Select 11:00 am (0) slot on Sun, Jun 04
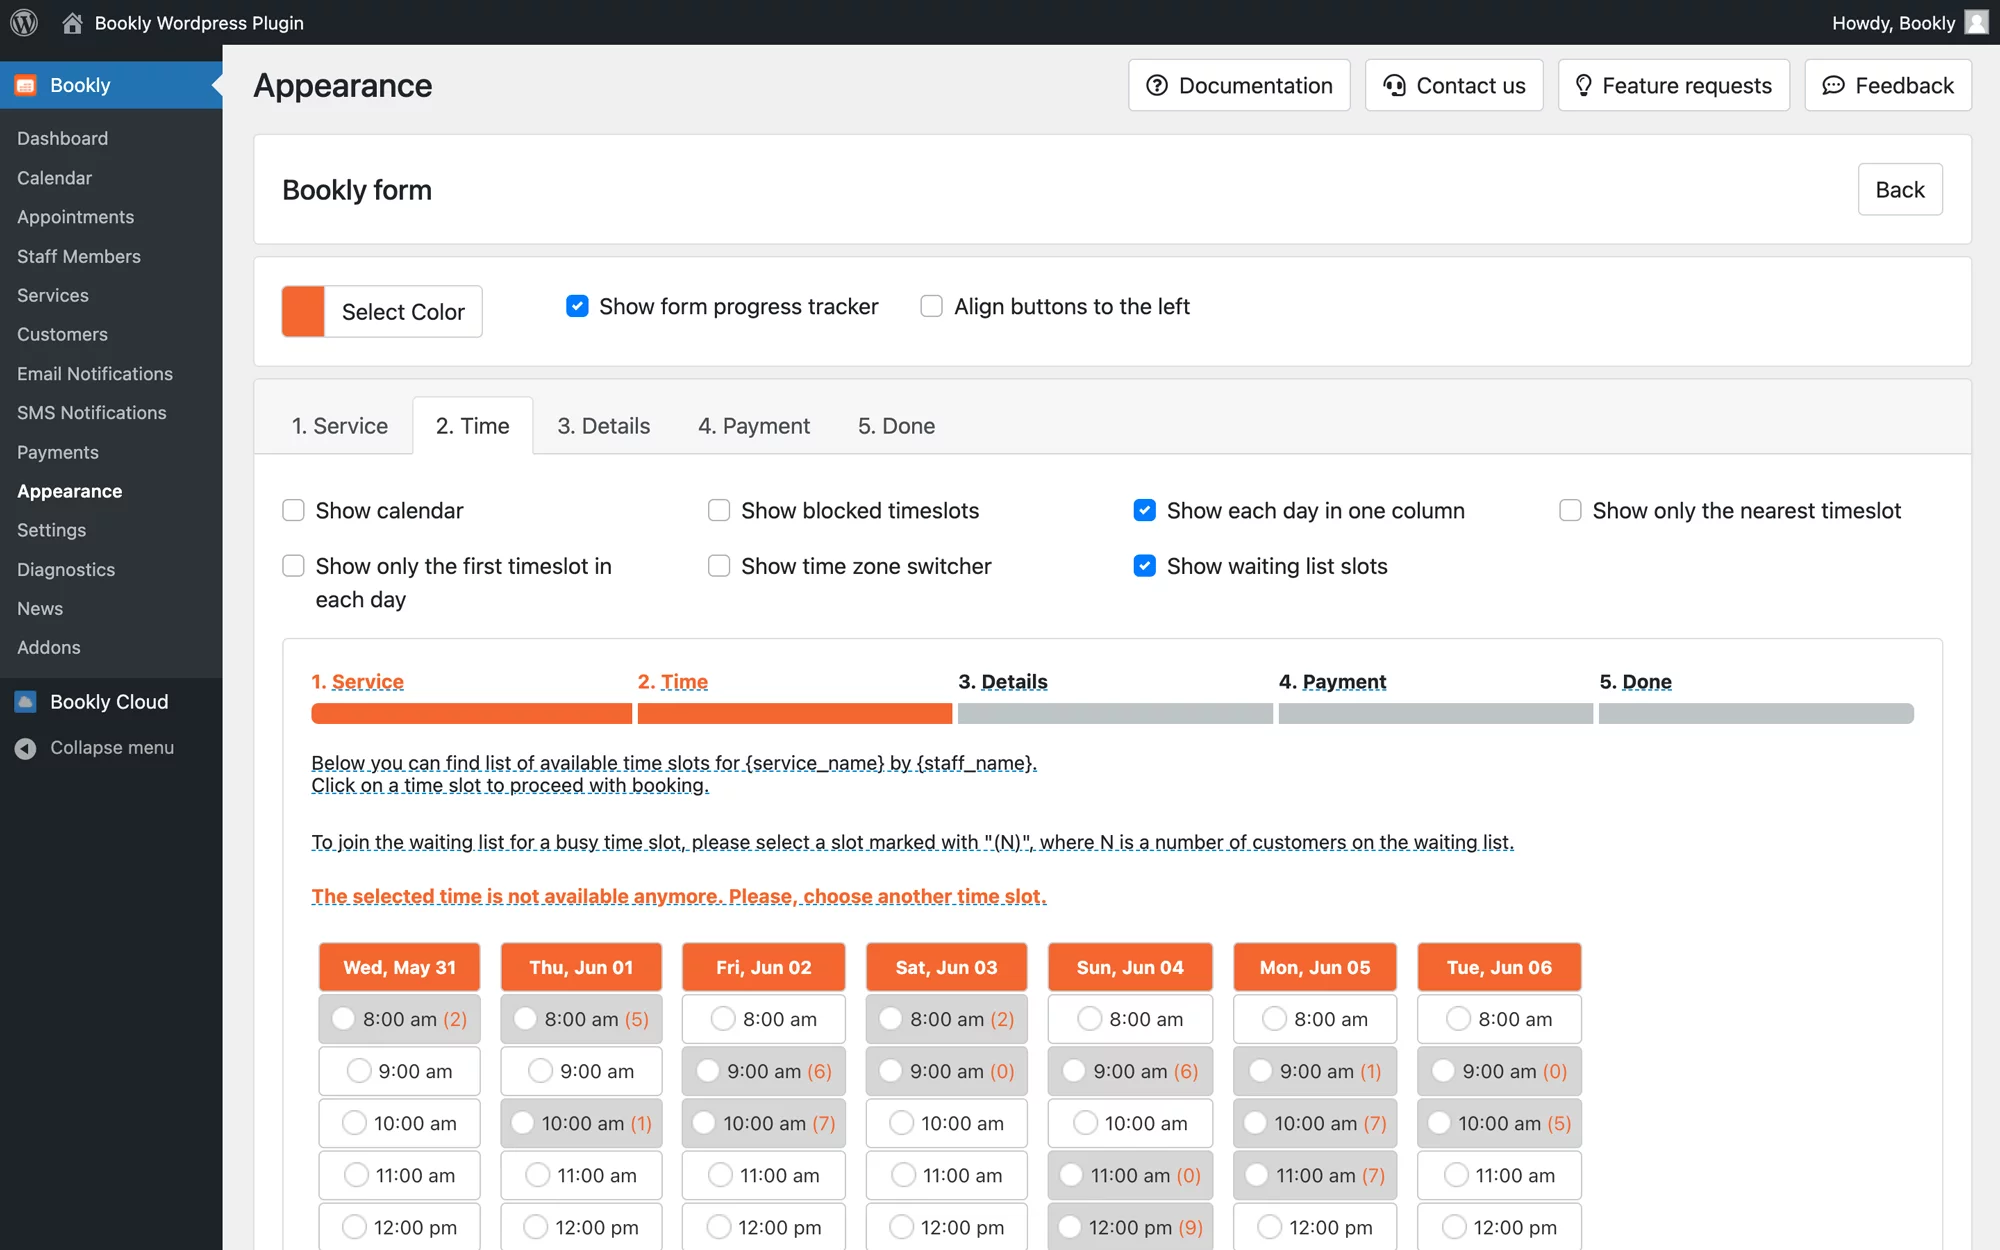Viewport: 2000px width, 1250px height. 1130,1175
